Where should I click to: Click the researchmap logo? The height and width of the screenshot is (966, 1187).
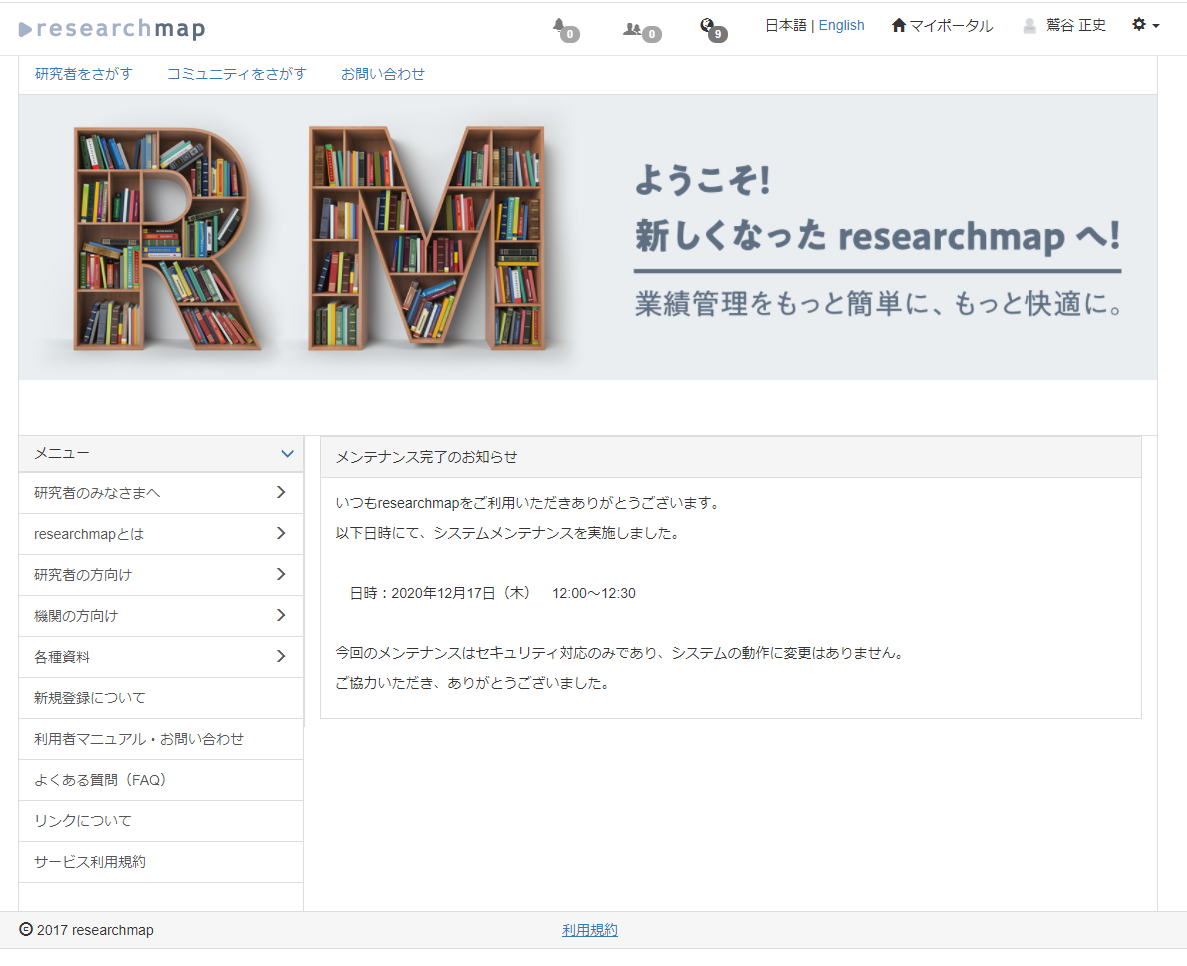pyautogui.click(x=112, y=29)
